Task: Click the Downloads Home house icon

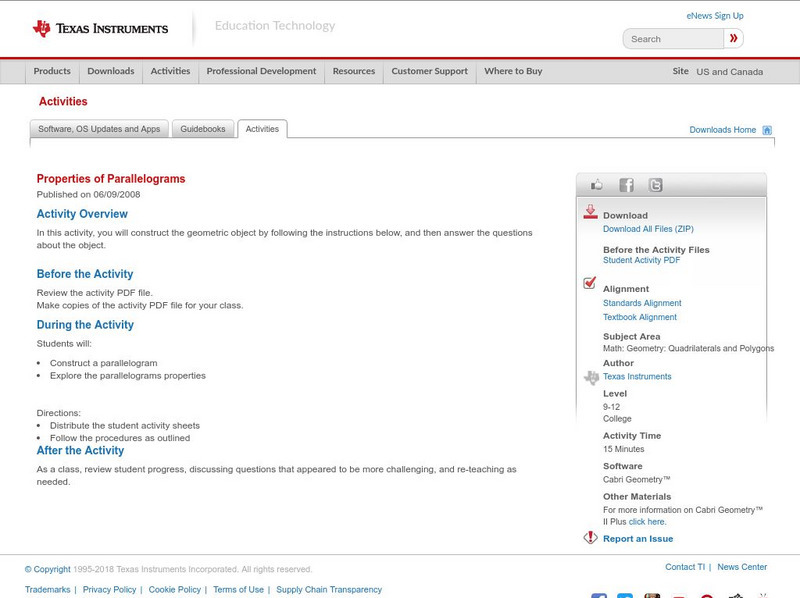Action: (x=767, y=130)
